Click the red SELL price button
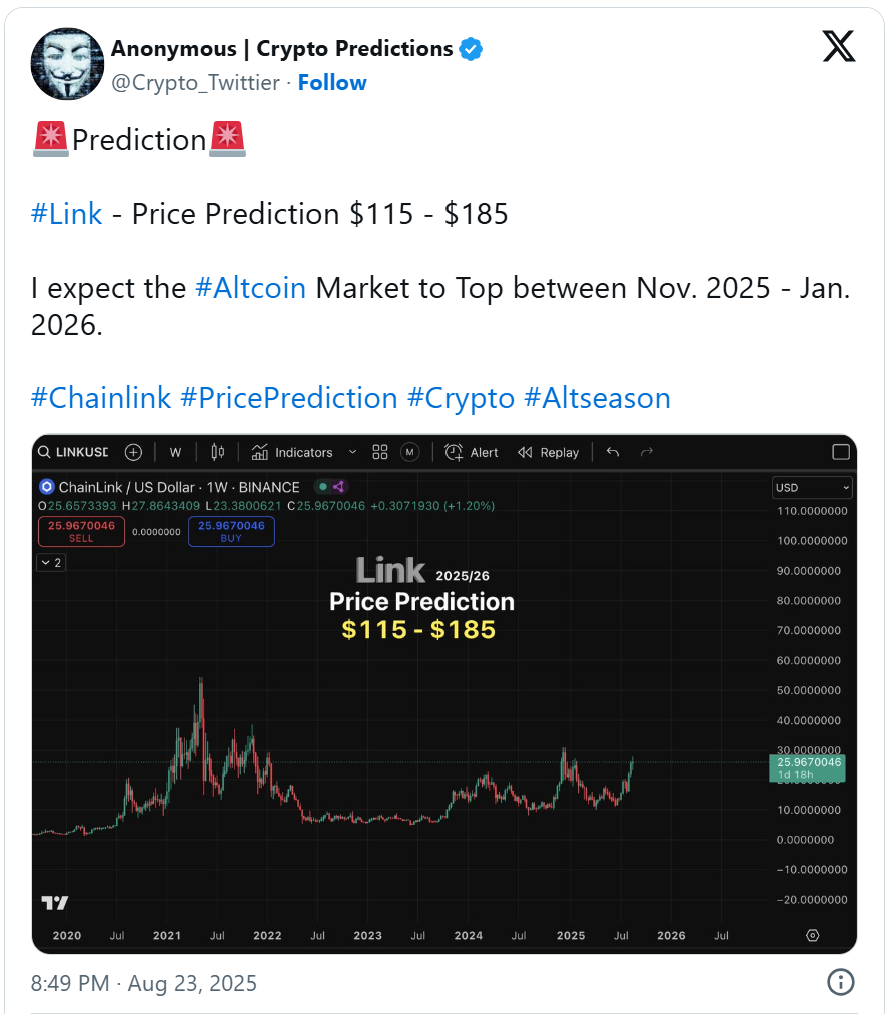Screen dimensions: 888x1014 pyautogui.click(x=81, y=532)
